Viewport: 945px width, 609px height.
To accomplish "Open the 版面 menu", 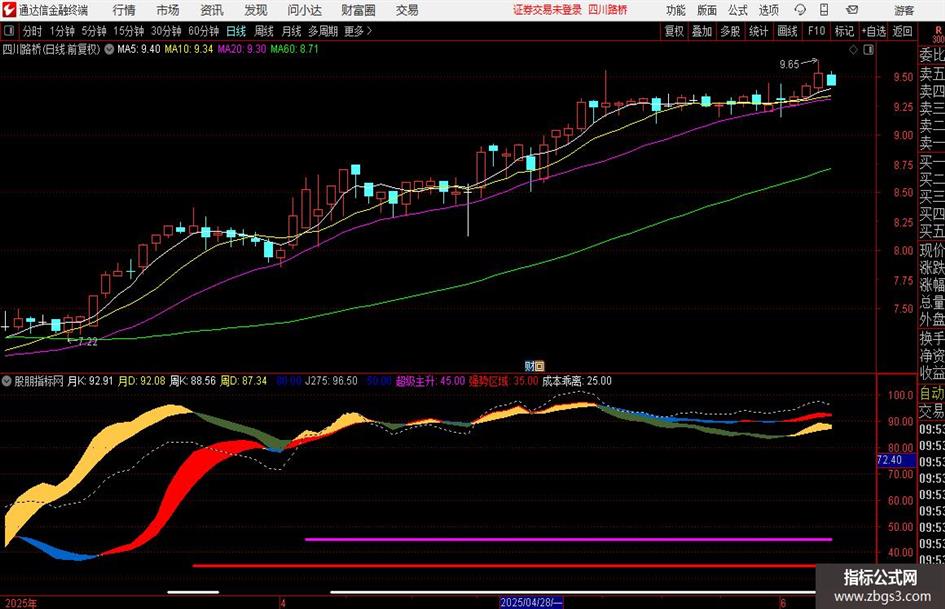I will click(707, 10).
